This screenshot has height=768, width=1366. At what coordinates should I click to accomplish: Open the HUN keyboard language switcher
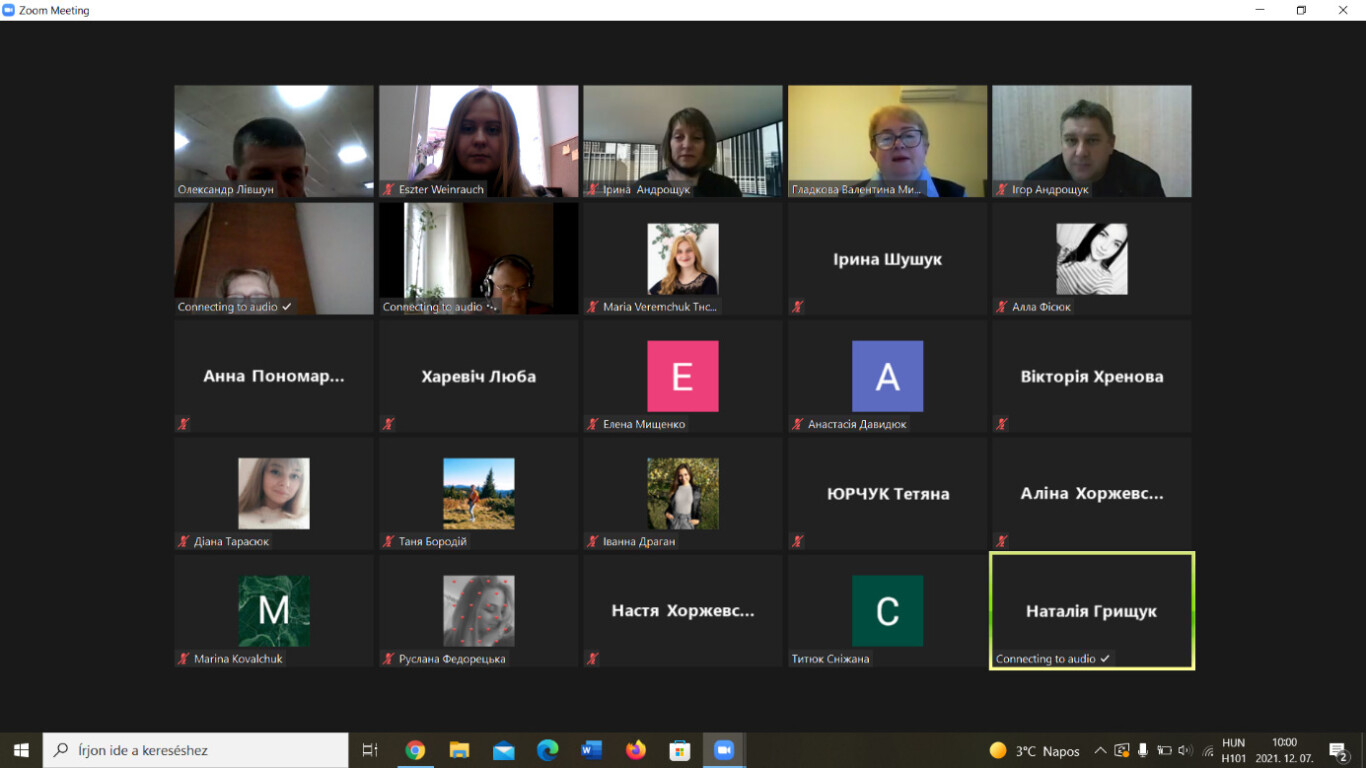pyautogui.click(x=1233, y=750)
